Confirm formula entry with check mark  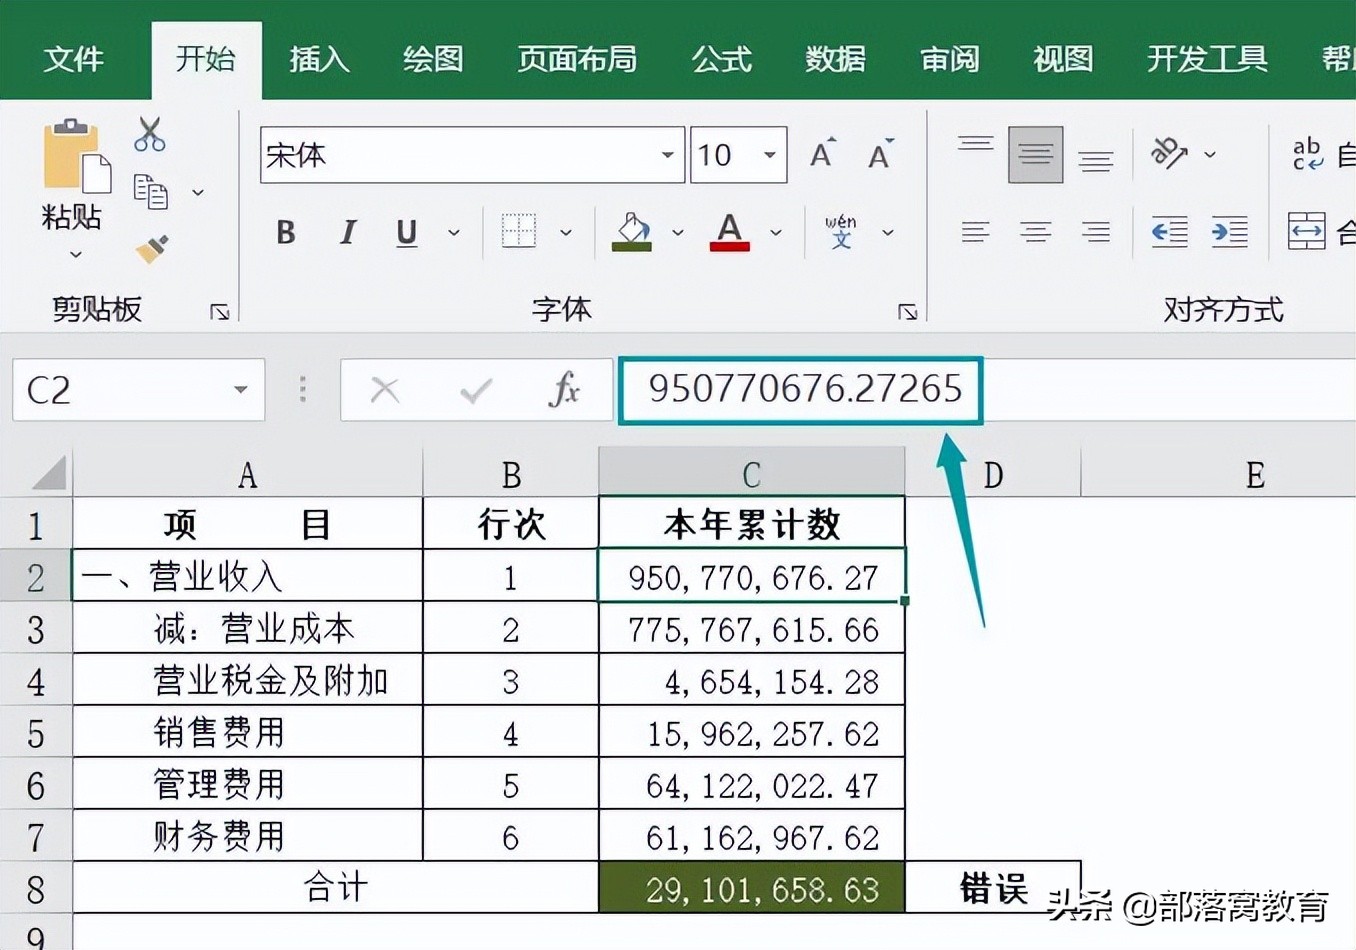(475, 390)
